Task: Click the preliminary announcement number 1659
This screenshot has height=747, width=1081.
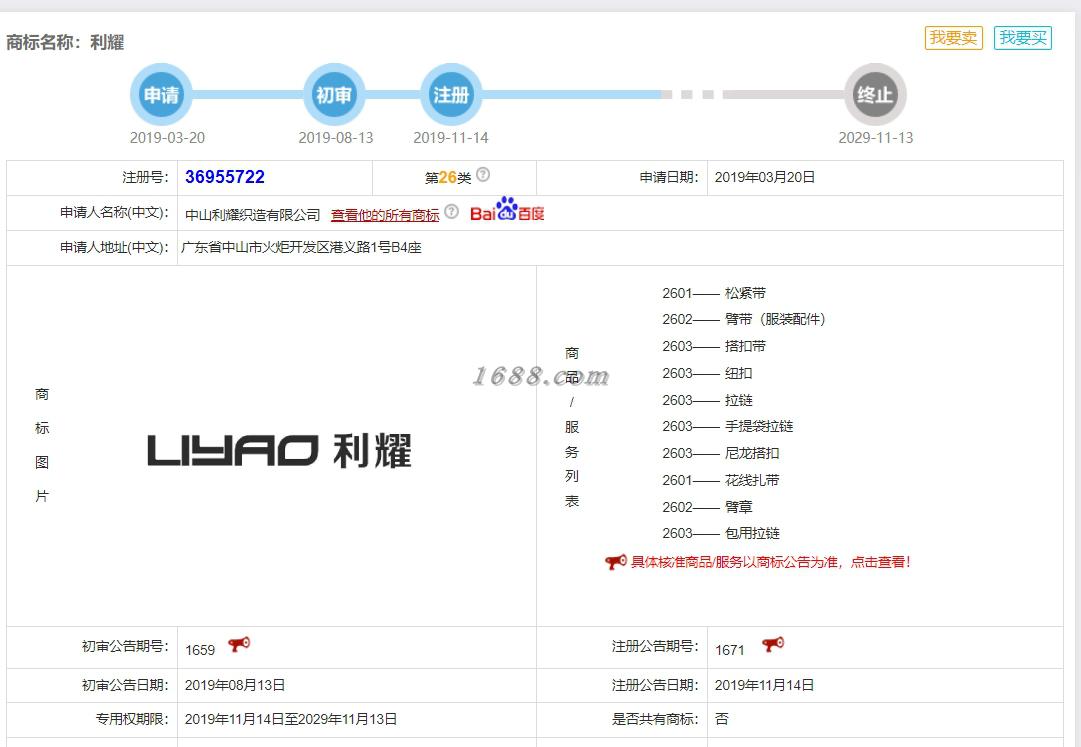Action: [200, 650]
